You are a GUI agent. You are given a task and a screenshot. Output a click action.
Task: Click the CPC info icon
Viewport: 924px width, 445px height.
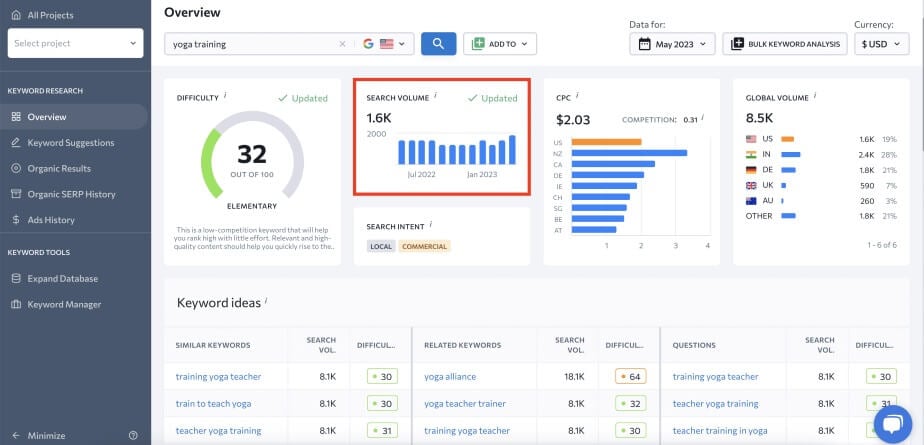point(577,95)
